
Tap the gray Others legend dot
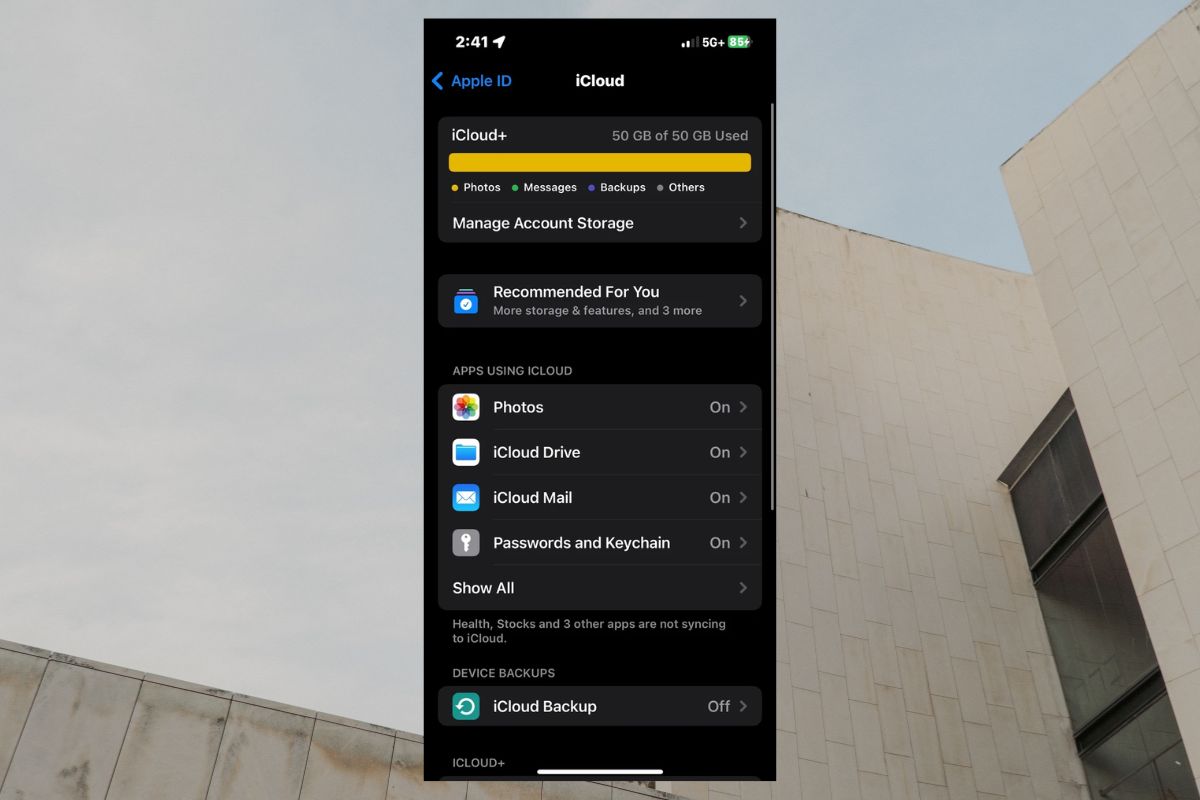[x=660, y=187]
